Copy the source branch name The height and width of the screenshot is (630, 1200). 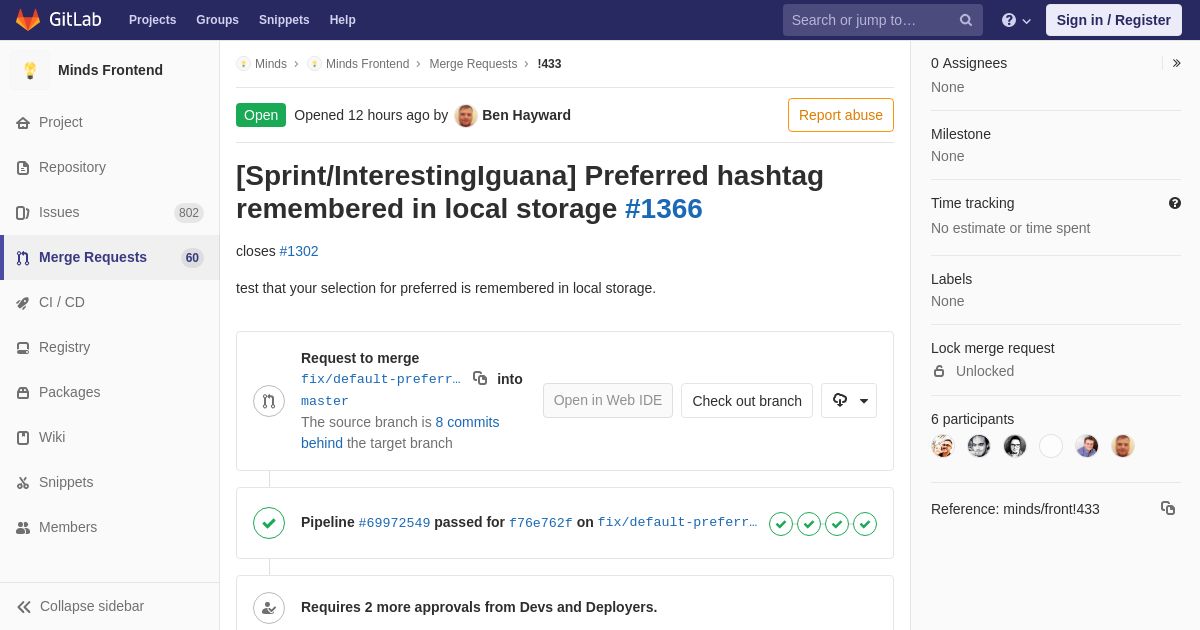pos(480,378)
